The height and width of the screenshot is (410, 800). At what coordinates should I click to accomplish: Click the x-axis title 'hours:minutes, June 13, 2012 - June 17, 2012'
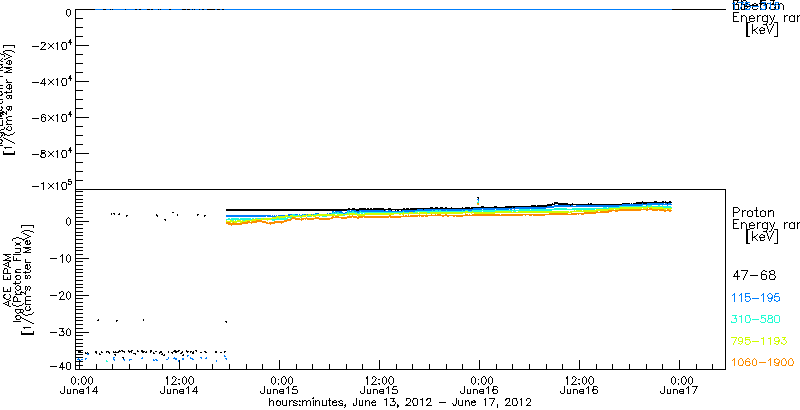click(401, 403)
